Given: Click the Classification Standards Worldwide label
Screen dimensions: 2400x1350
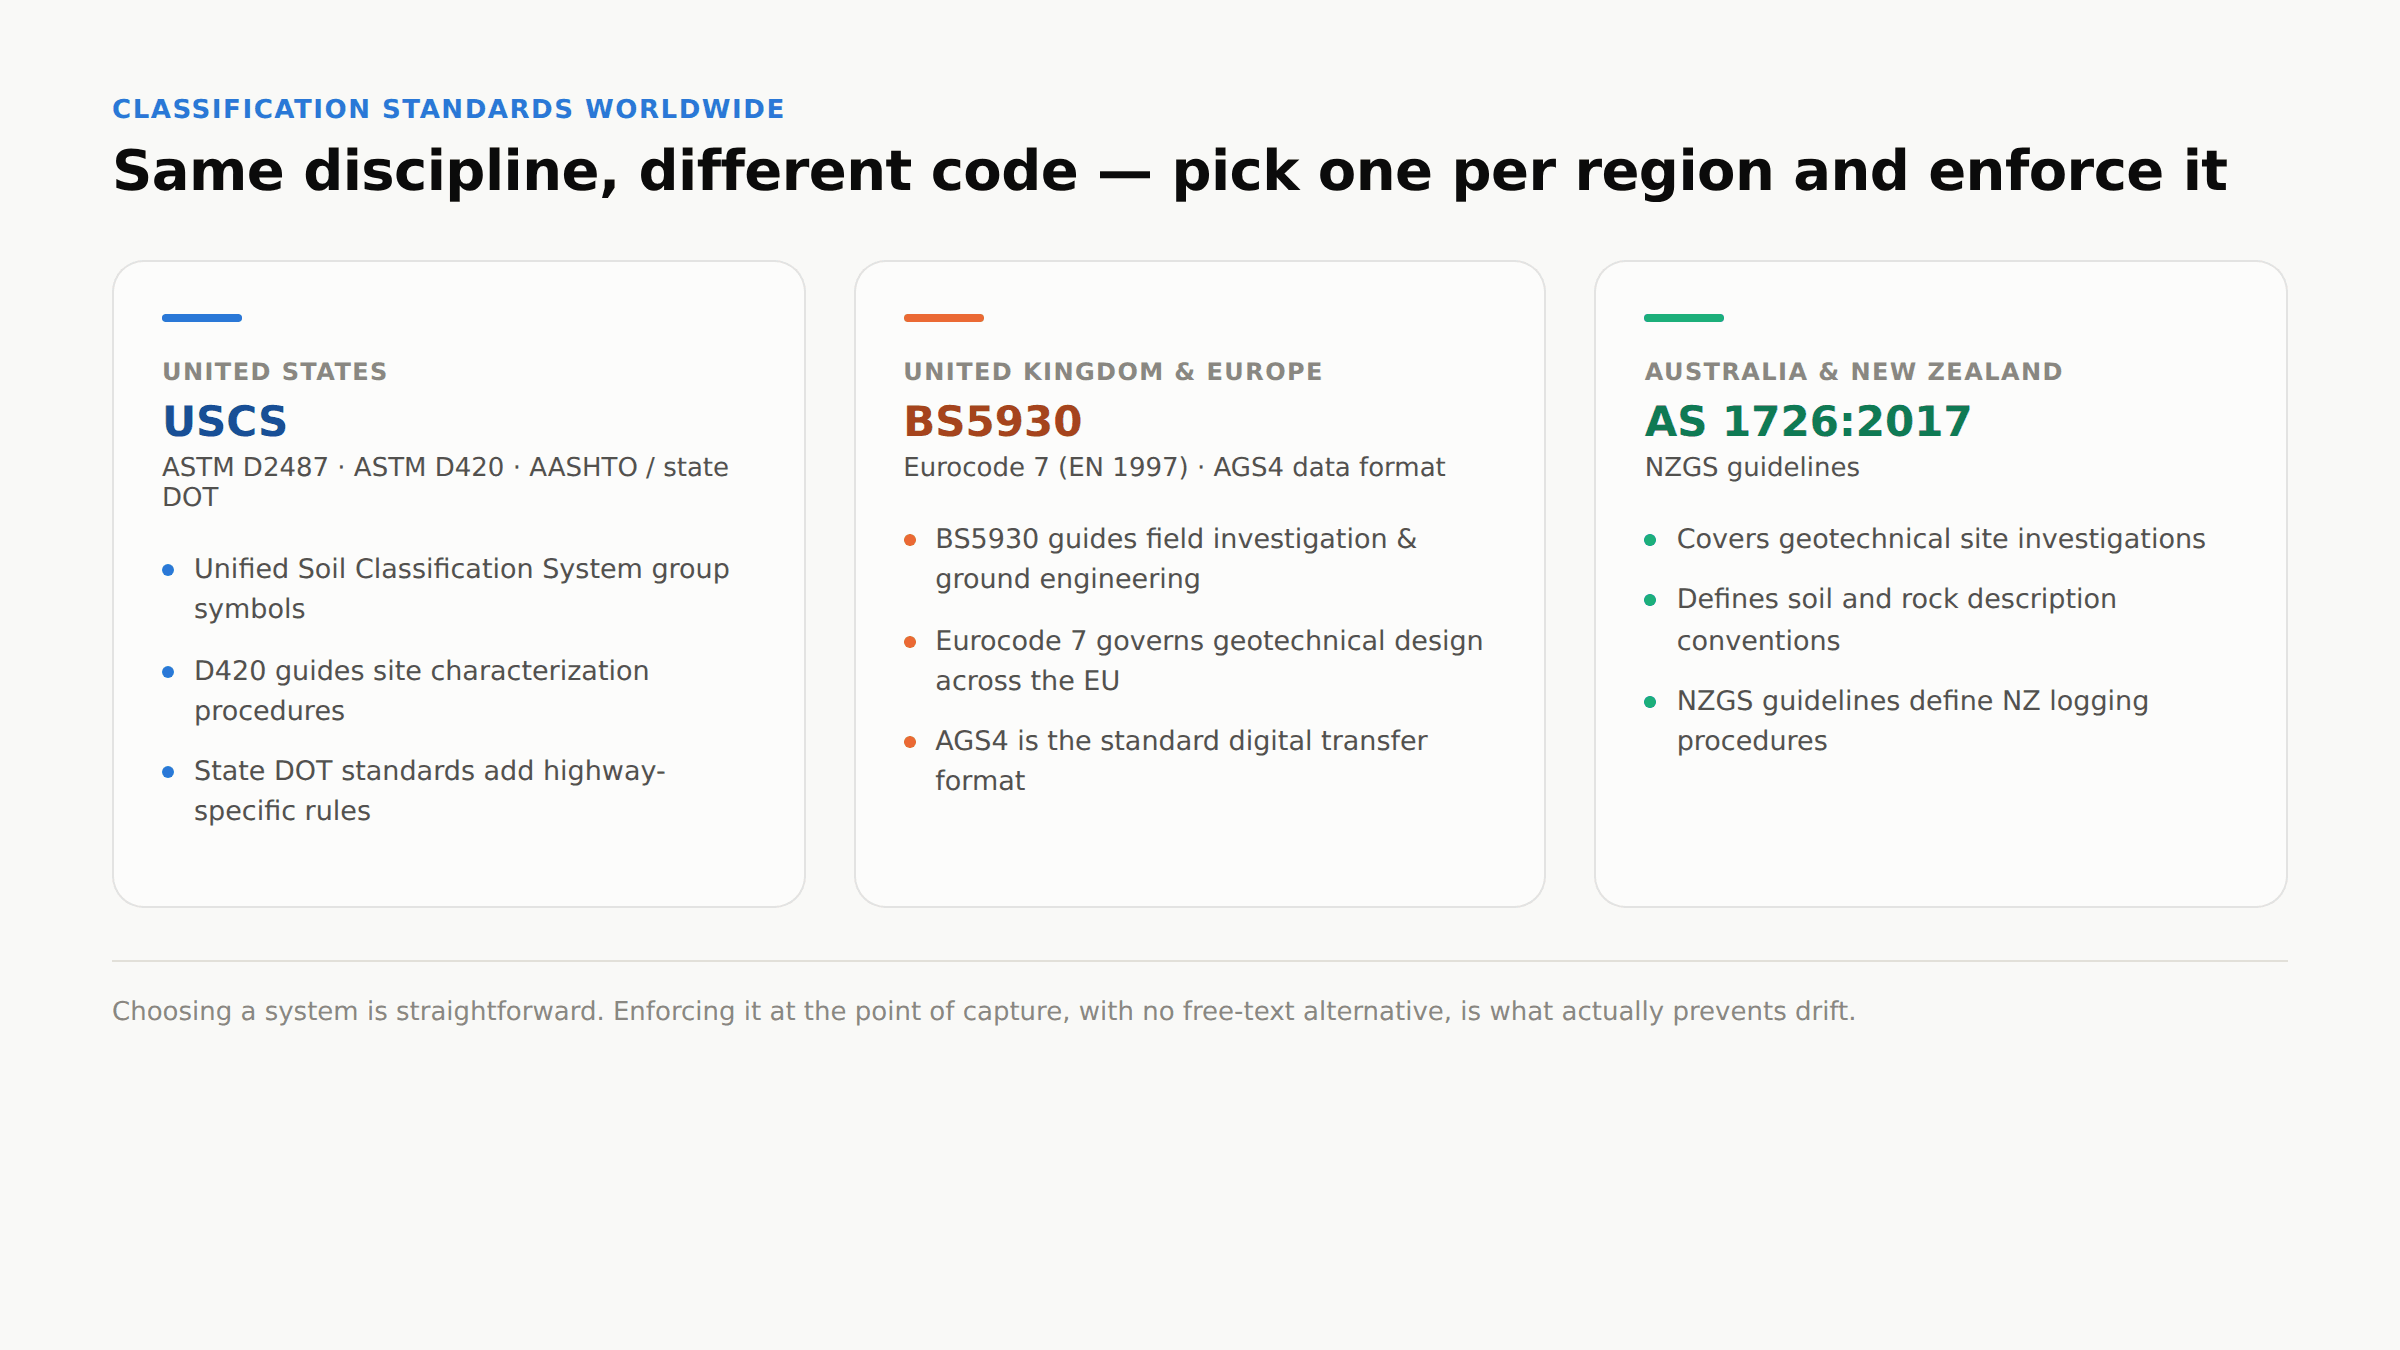Looking at the screenshot, I should 448,109.
